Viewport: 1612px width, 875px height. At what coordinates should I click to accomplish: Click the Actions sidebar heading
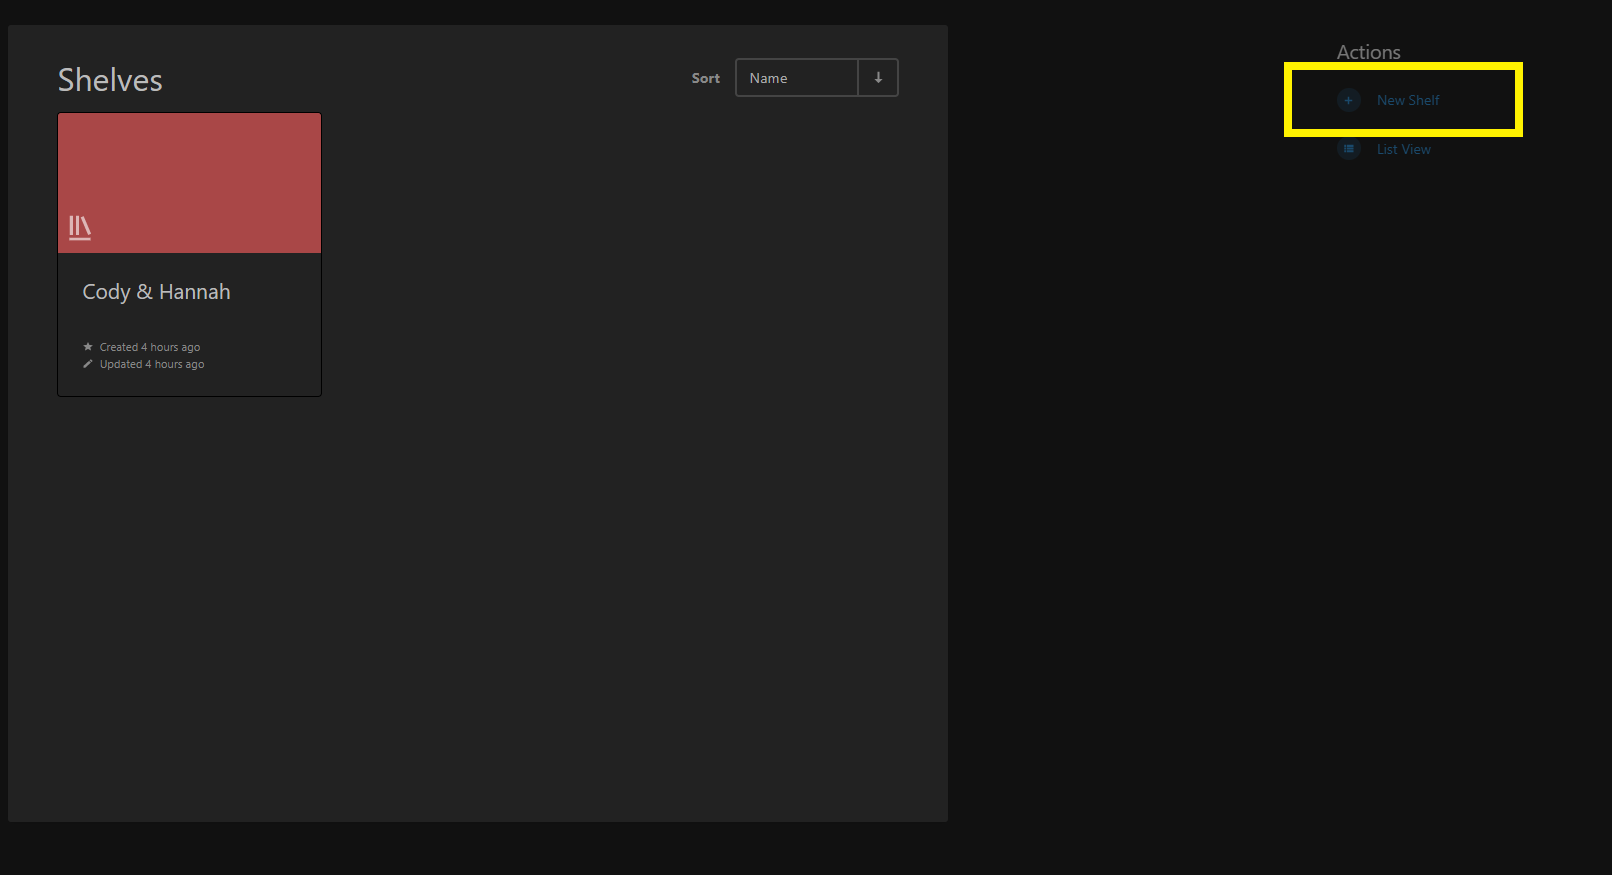[x=1368, y=52]
